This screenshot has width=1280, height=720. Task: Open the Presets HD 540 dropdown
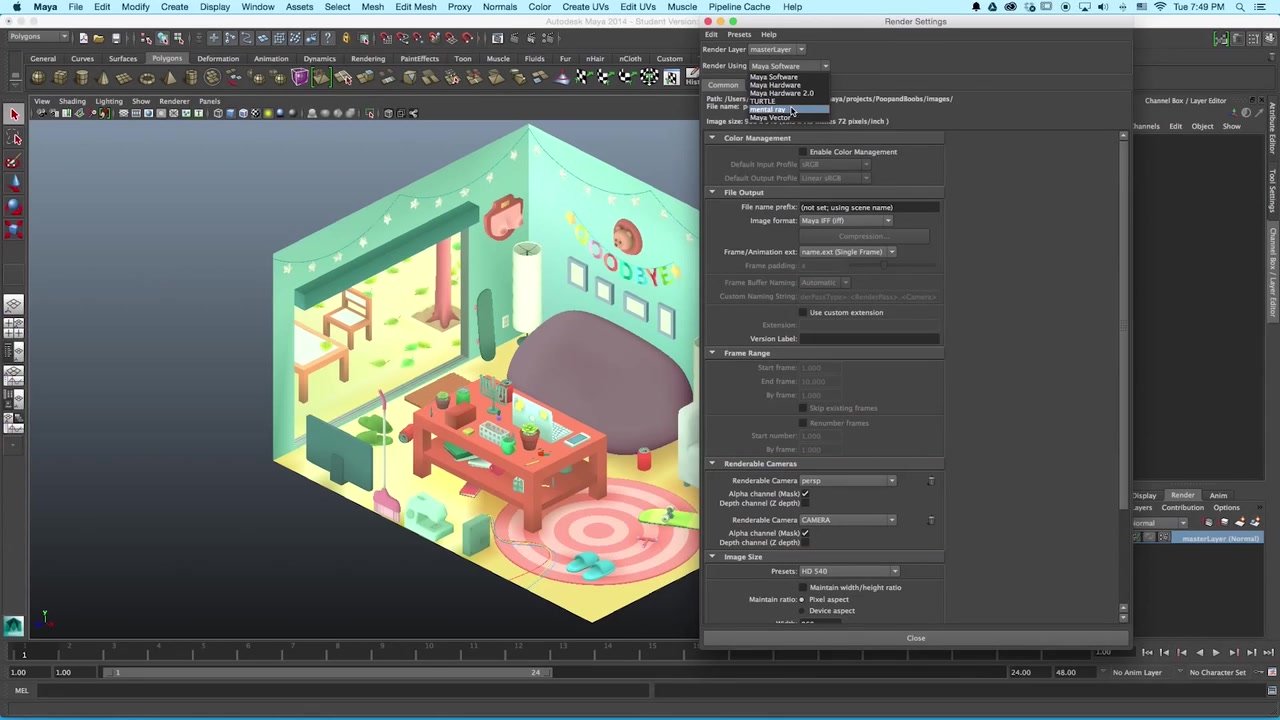click(849, 571)
